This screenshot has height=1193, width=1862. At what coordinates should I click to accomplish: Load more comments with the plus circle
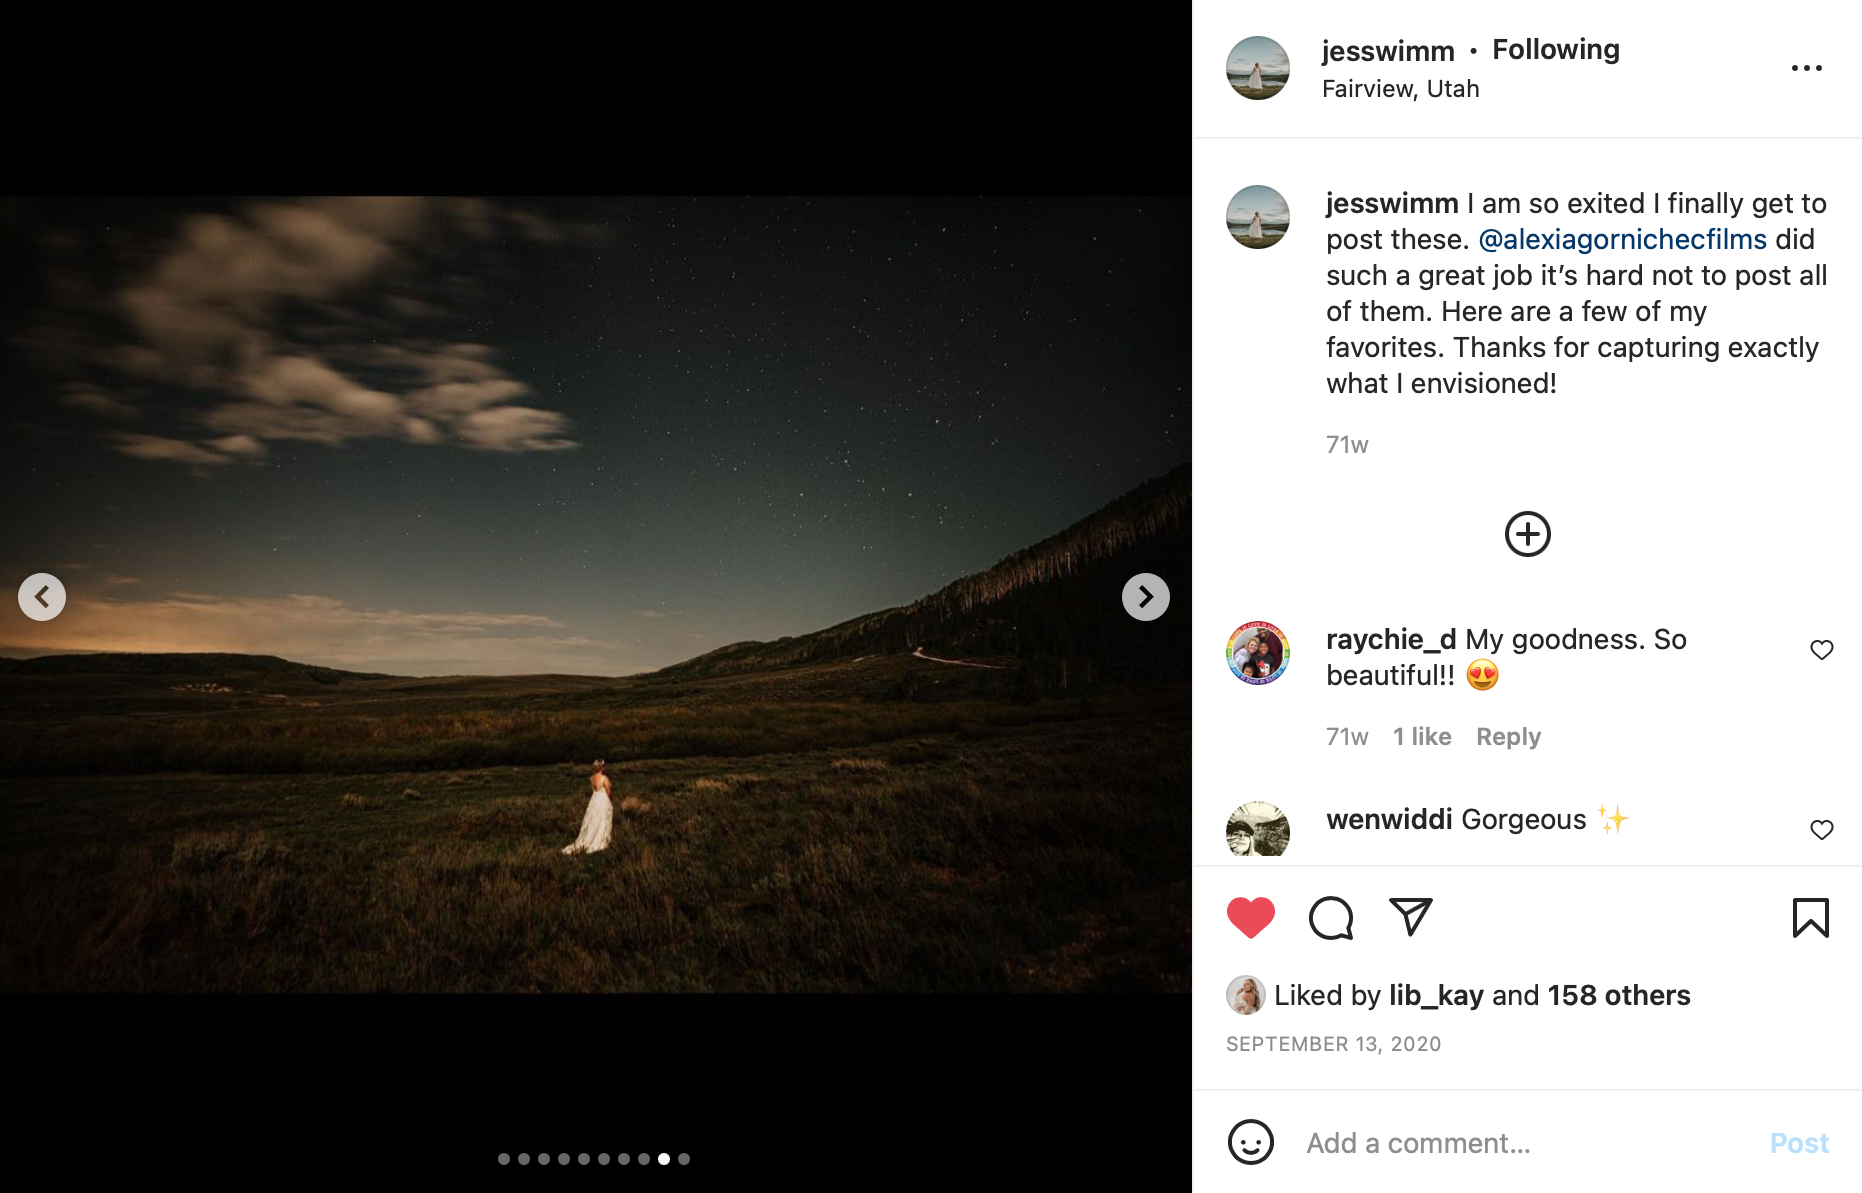pos(1528,534)
